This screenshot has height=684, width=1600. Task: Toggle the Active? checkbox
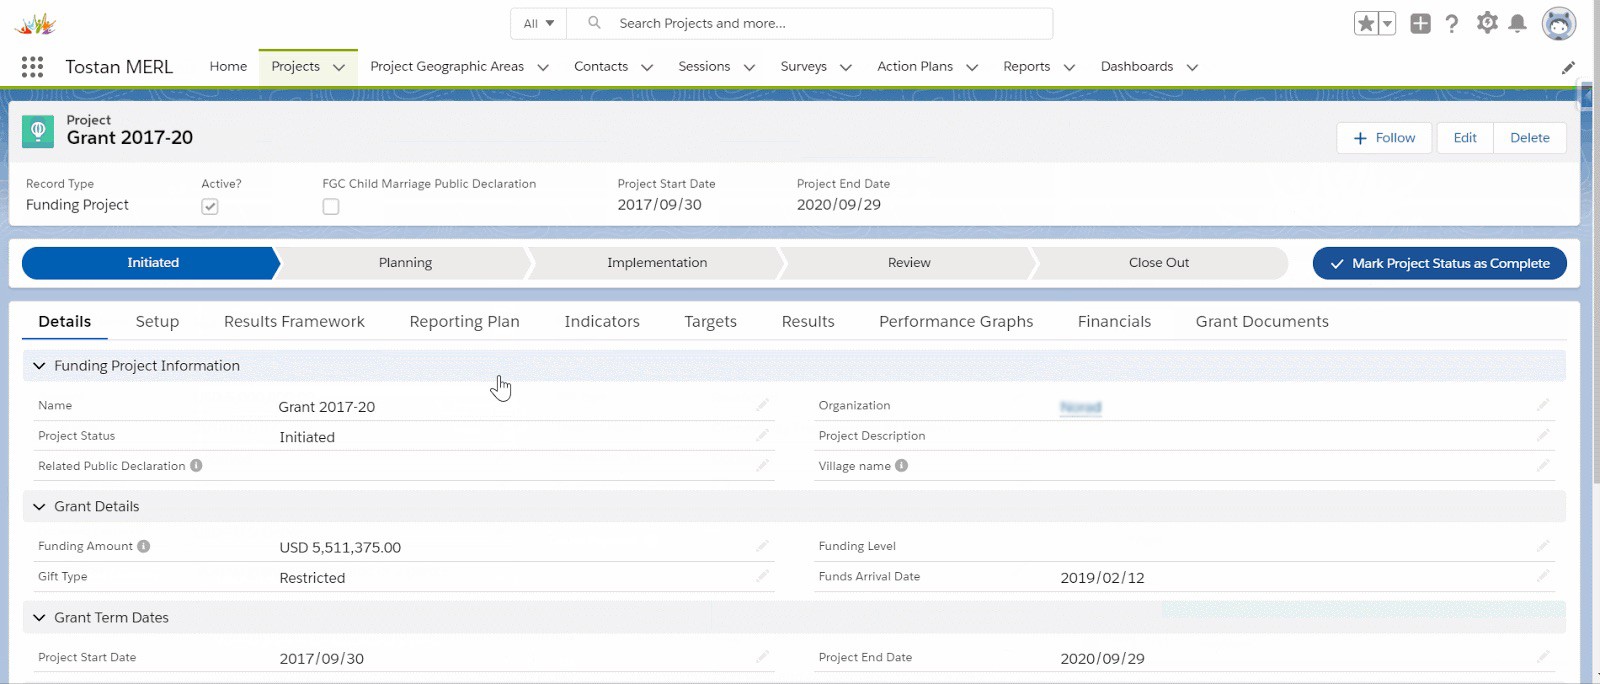pos(209,206)
